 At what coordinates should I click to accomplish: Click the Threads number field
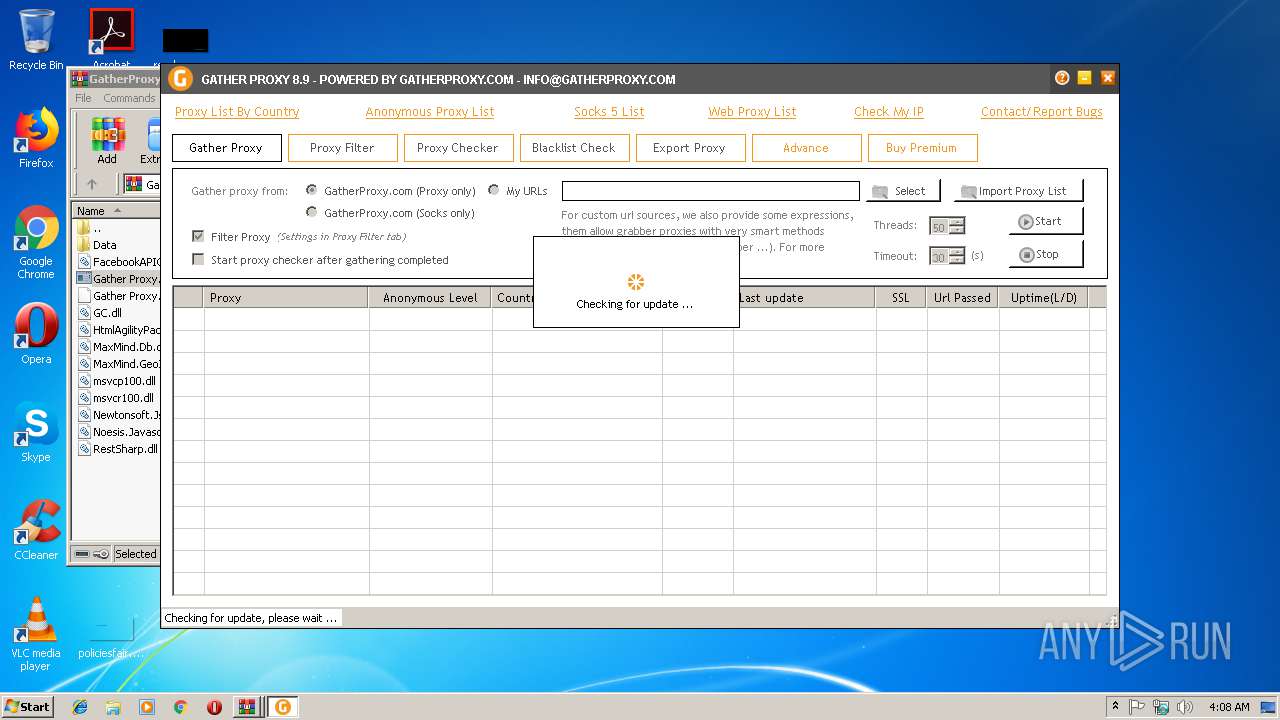pos(939,227)
